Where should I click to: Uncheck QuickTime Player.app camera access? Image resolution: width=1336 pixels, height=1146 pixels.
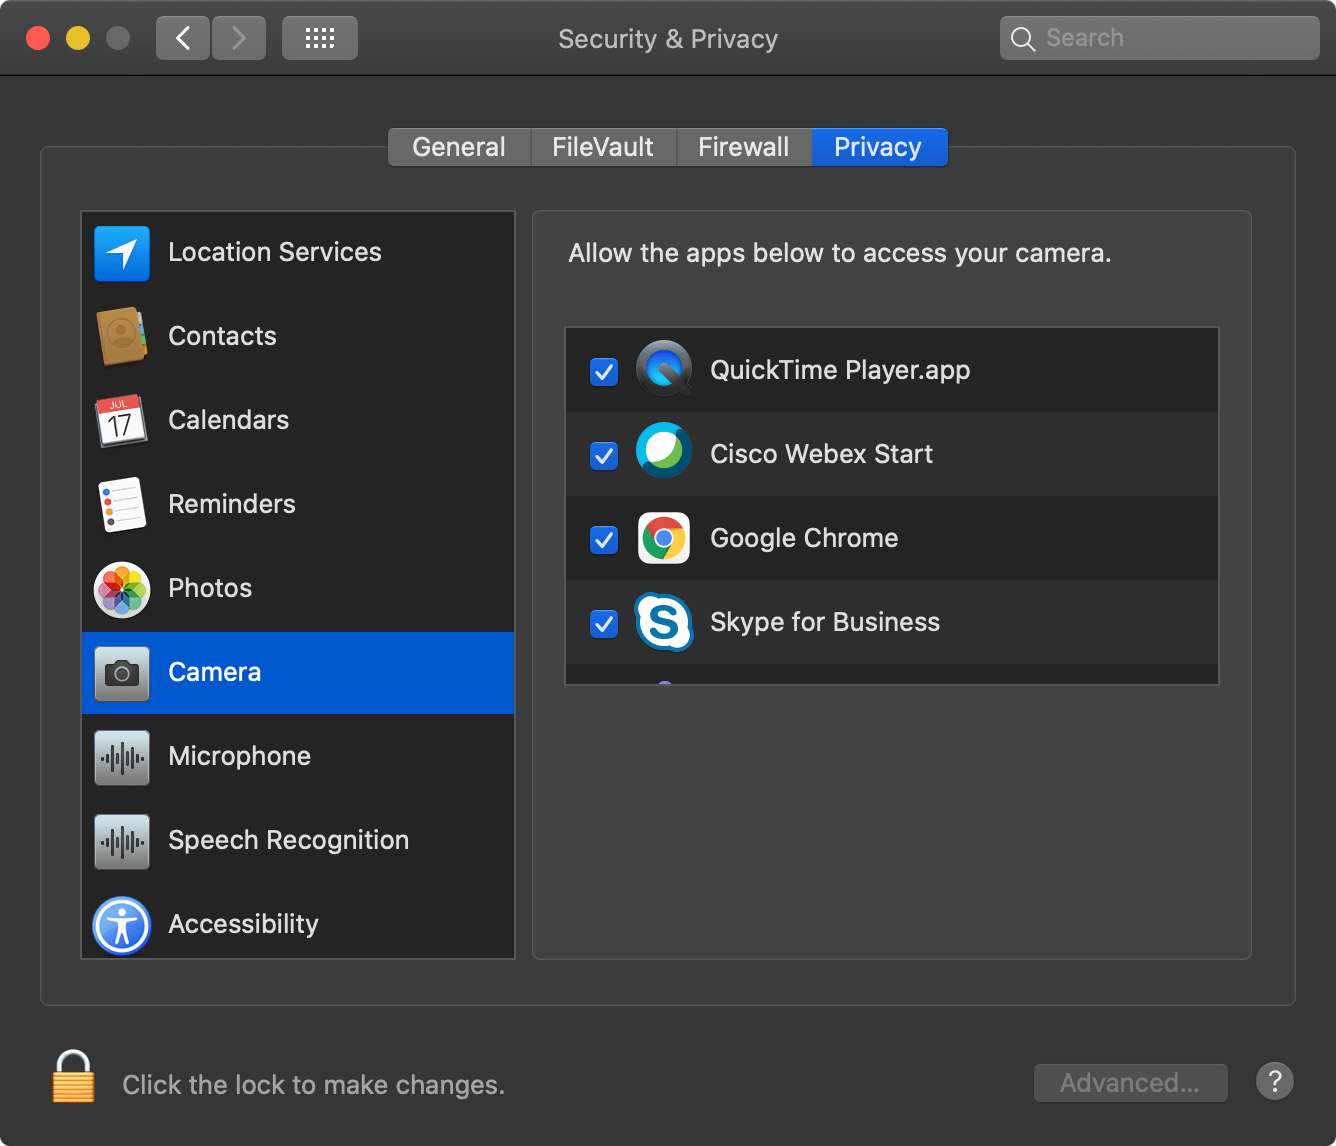pos(604,372)
